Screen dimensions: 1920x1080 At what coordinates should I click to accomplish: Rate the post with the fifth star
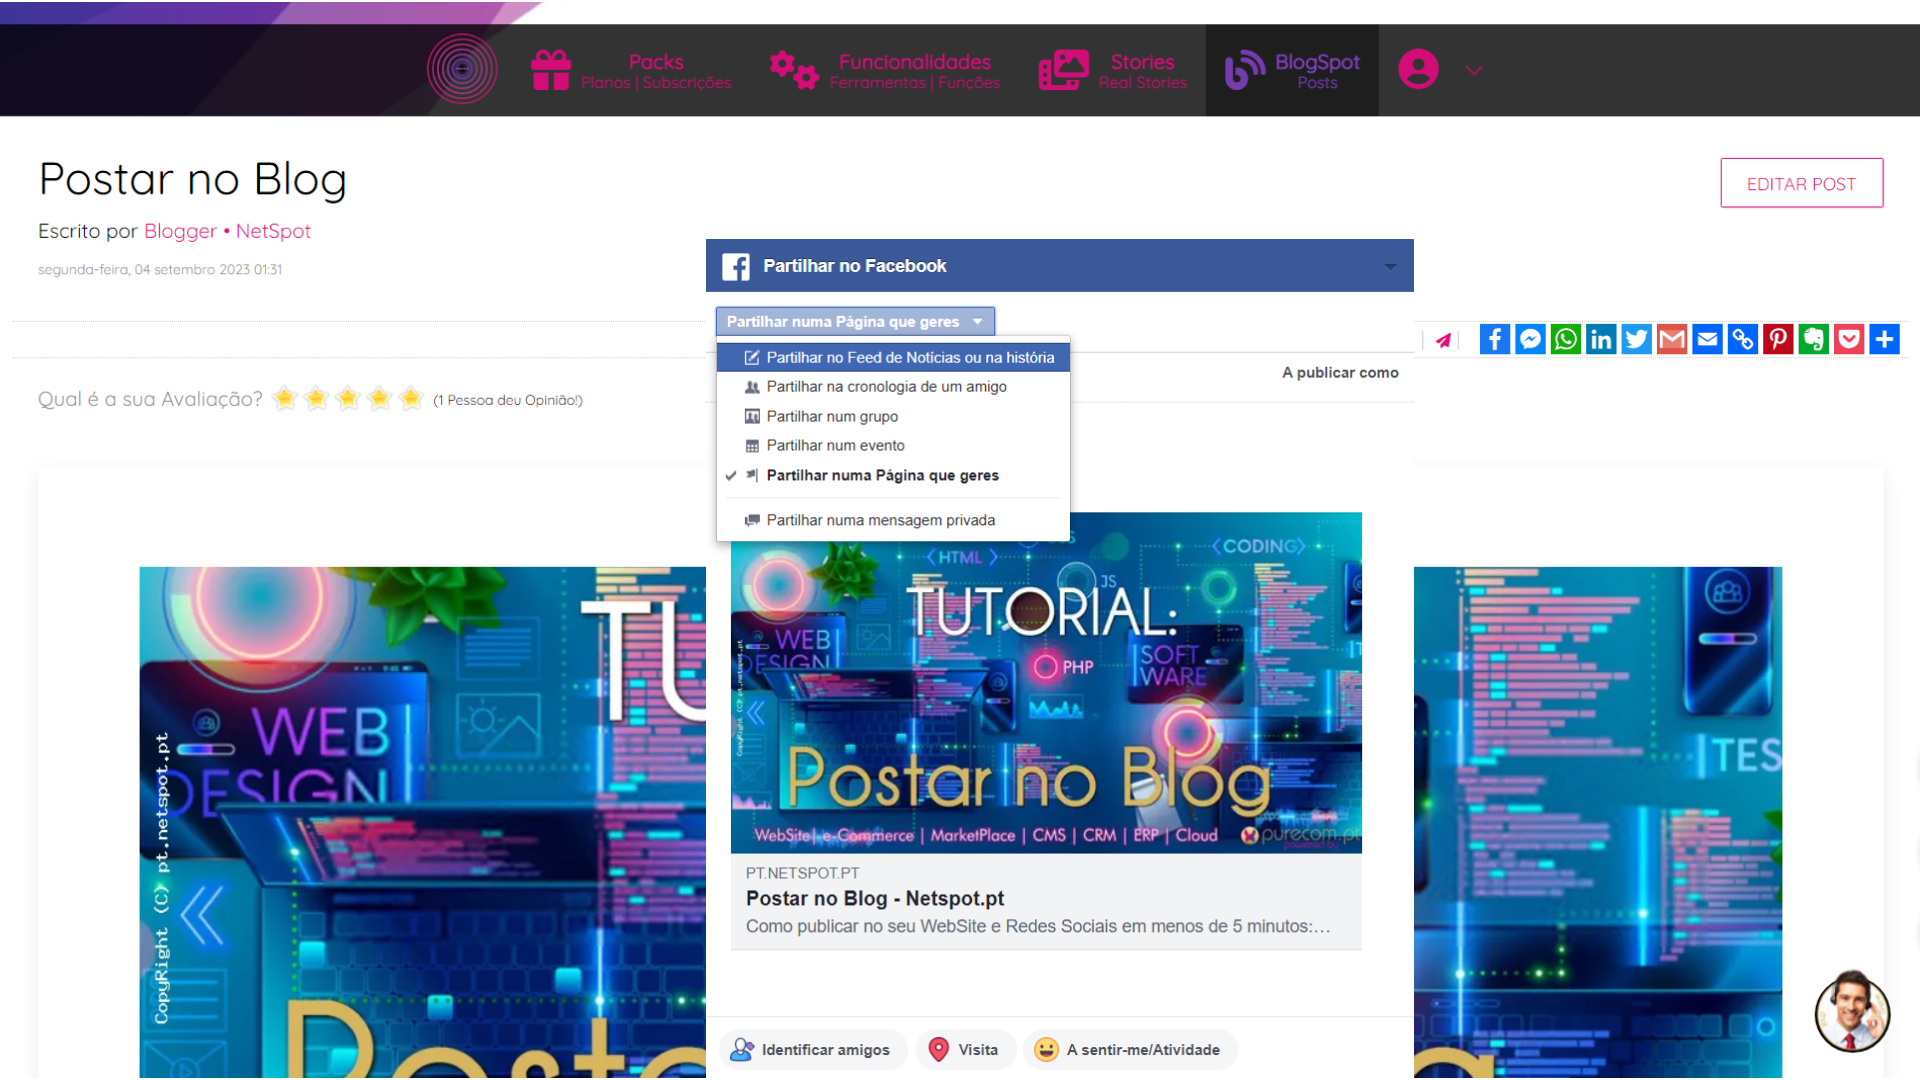(411, 399)
